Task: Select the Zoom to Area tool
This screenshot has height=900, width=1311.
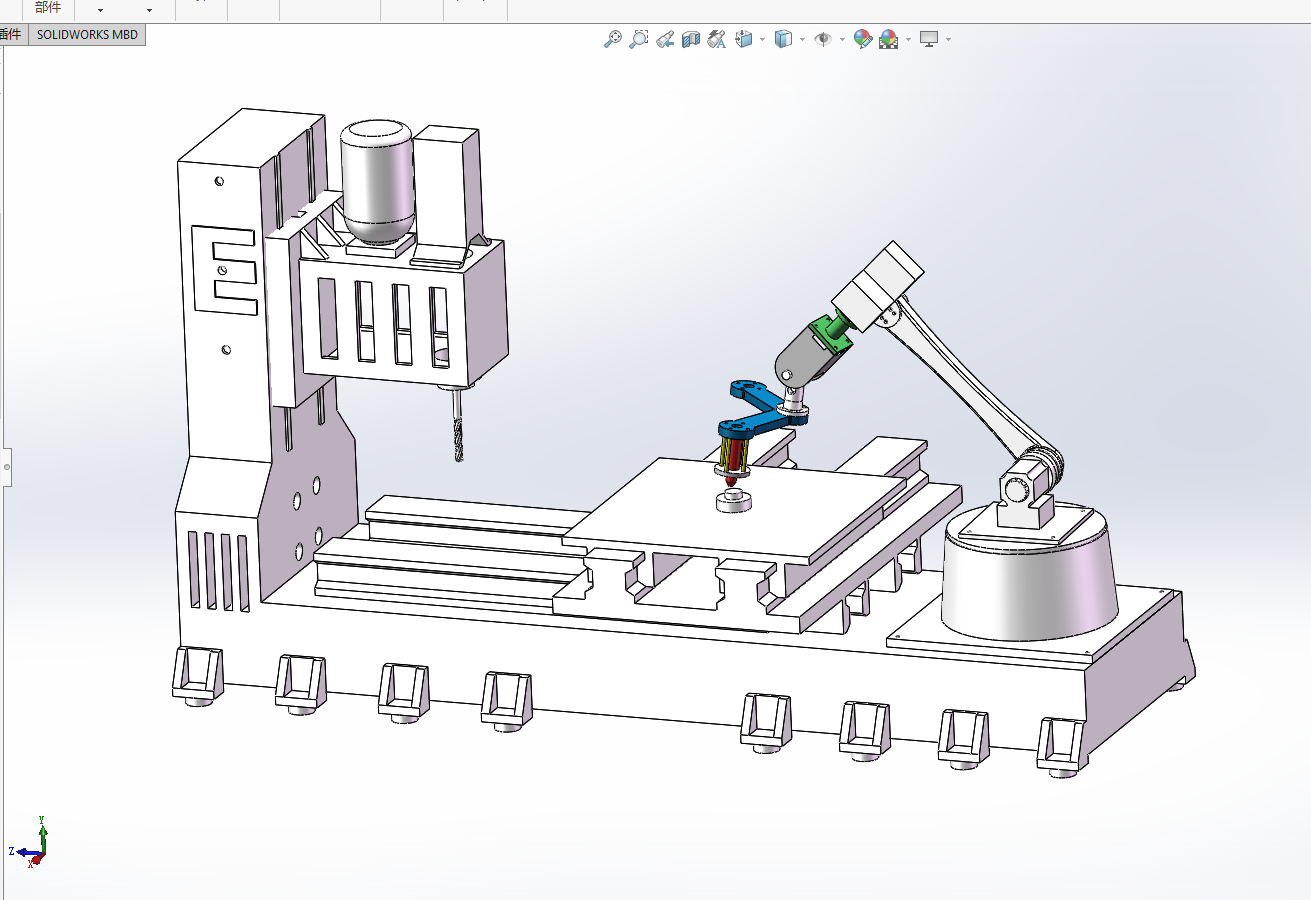Action: pos(639,39)
